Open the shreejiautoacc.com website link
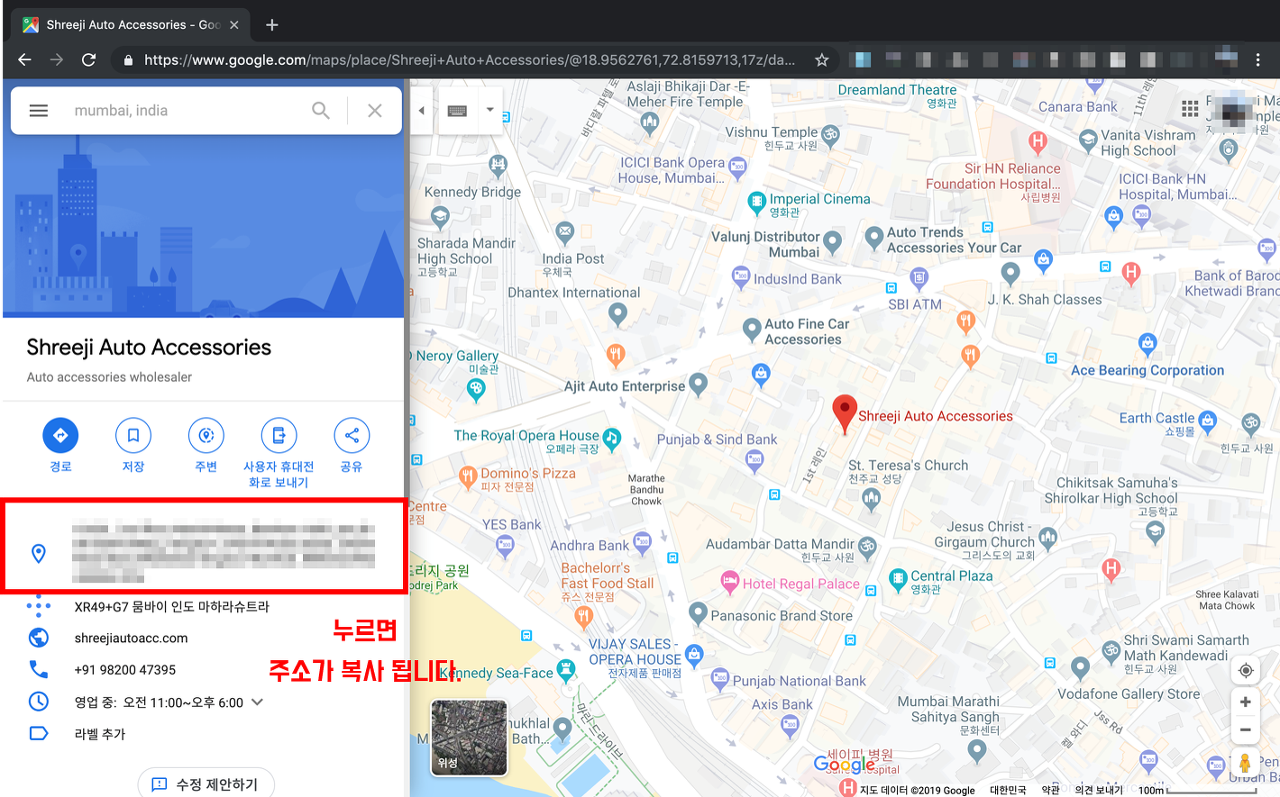This screenshot has height=797, width=1280. pyautogui.click(x=131, y=638)
